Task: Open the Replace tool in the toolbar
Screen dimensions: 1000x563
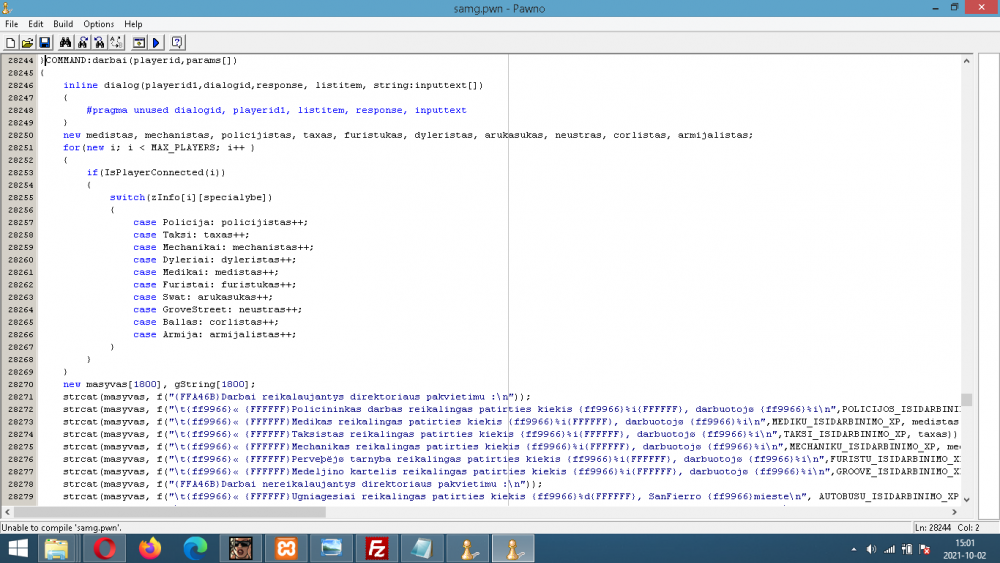Action: pyautogui.click(x=116, y=42)
